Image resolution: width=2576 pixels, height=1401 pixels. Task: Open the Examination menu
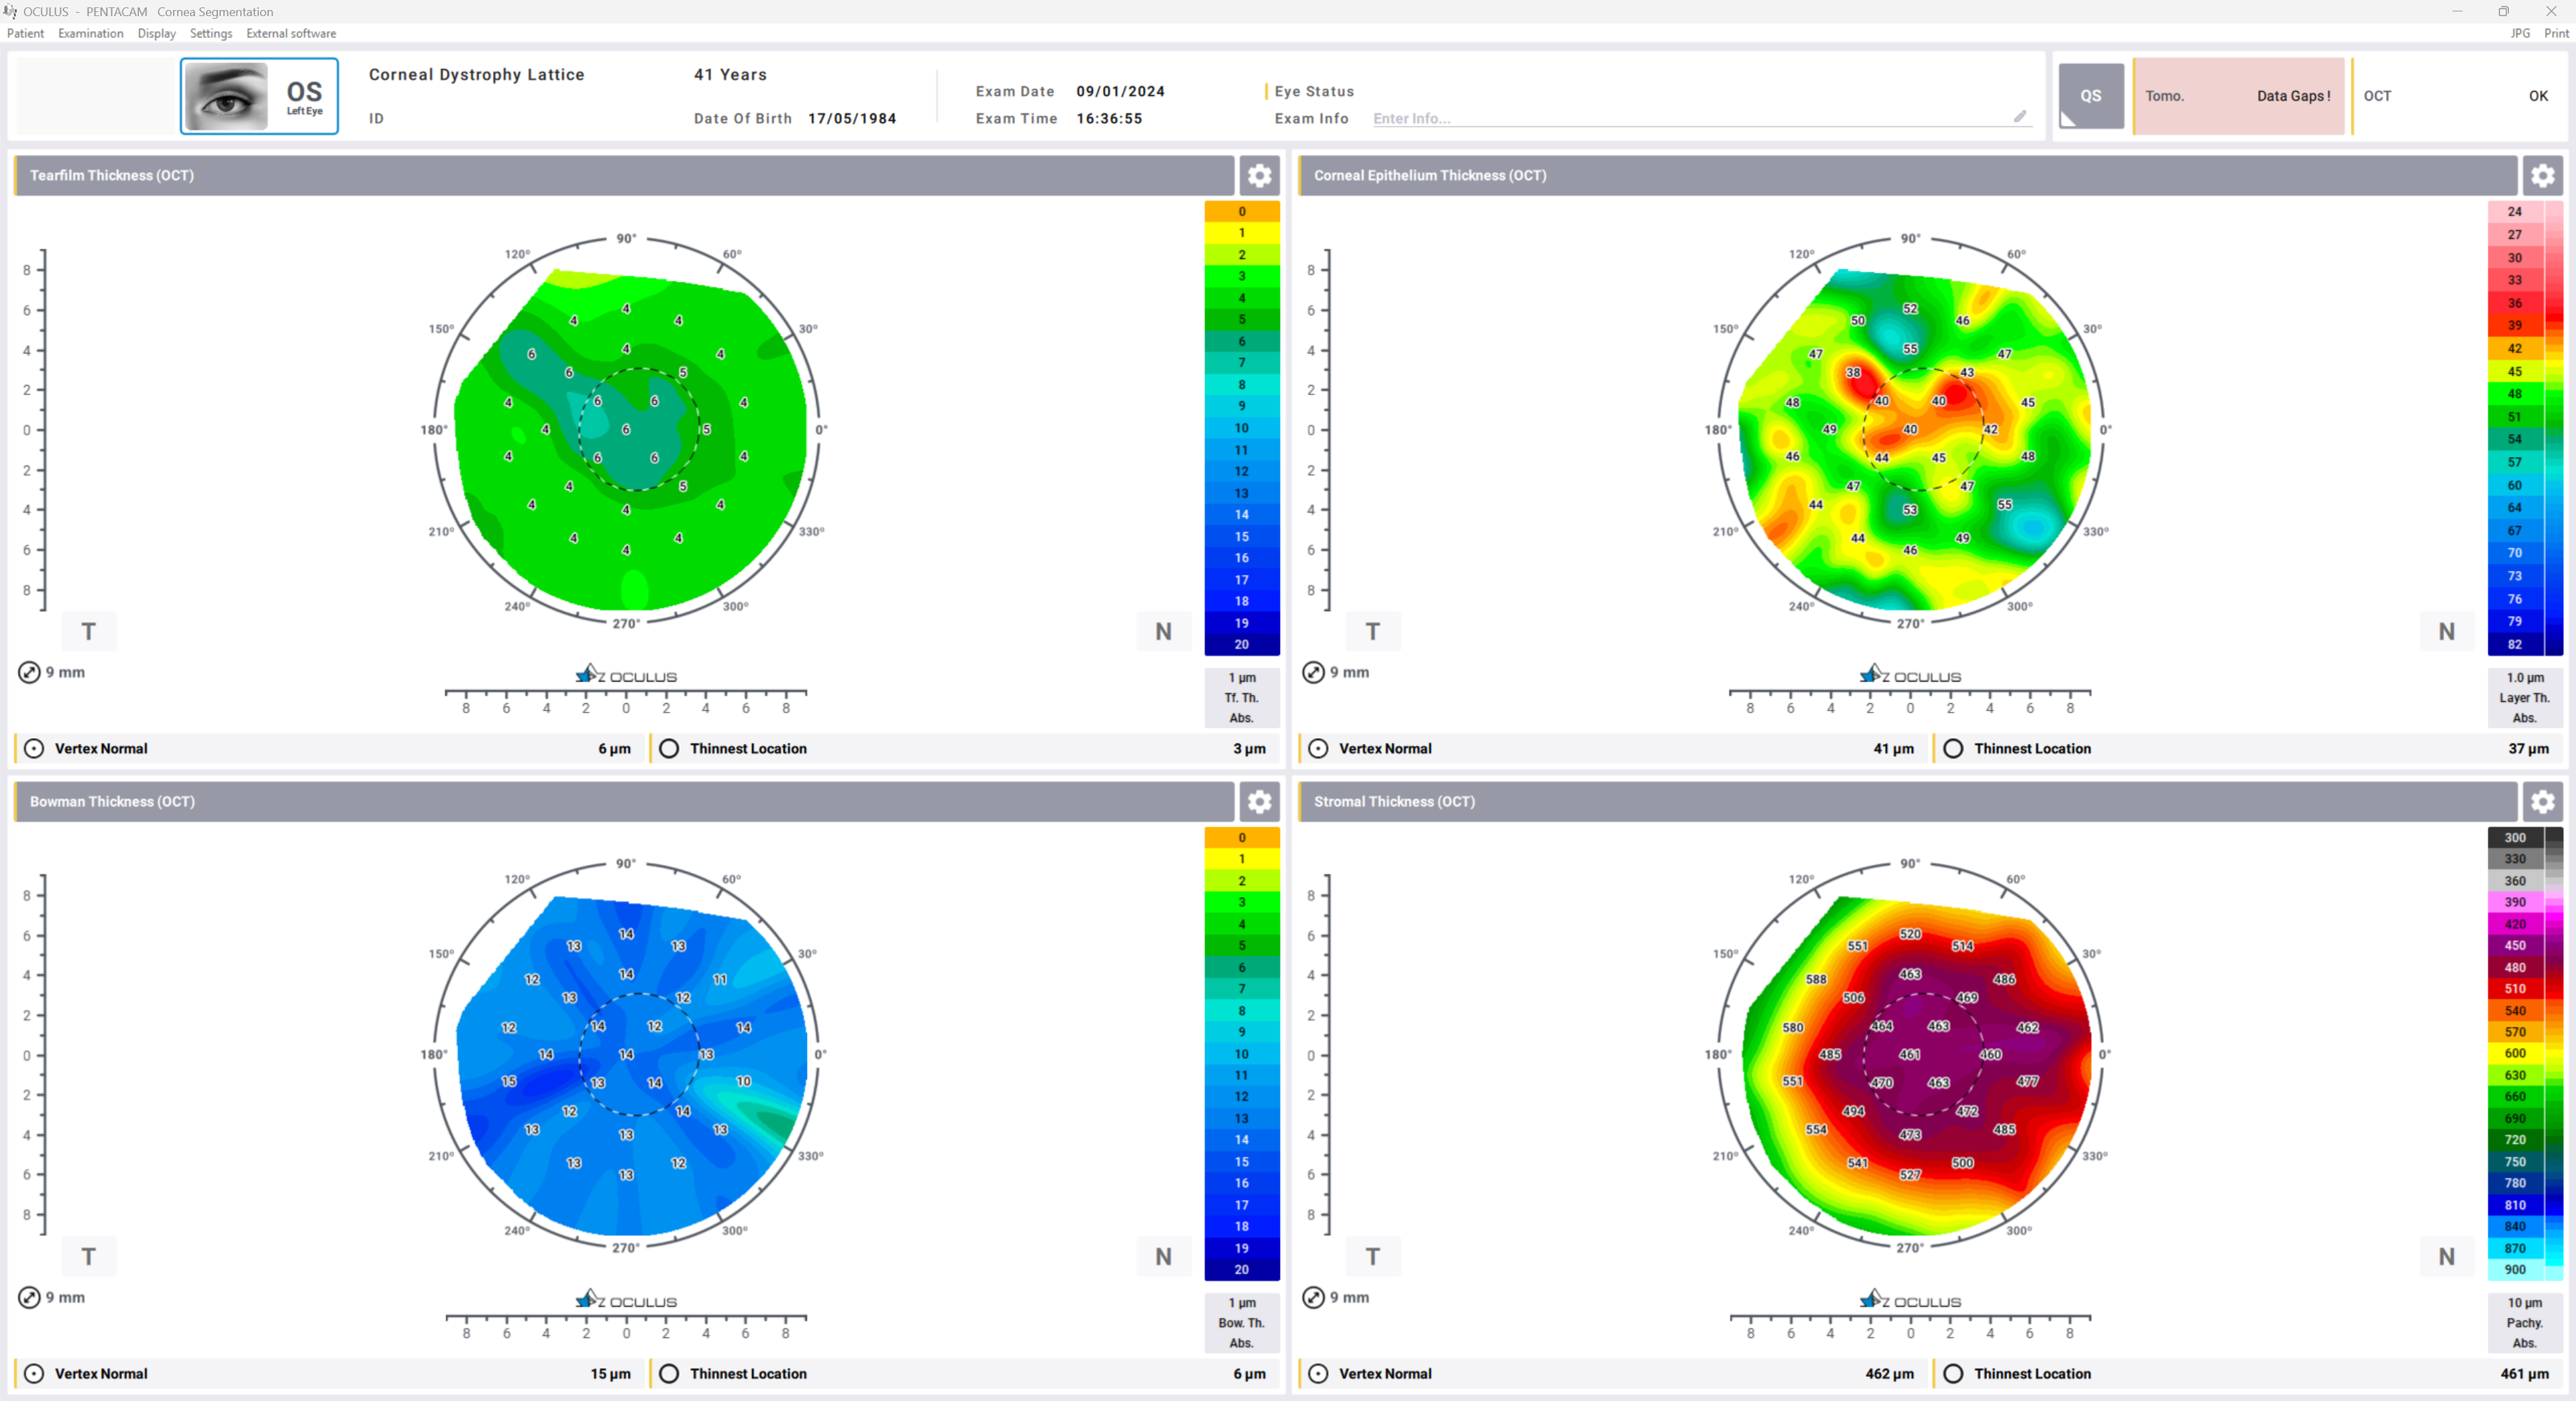click(x=90, y=33)
